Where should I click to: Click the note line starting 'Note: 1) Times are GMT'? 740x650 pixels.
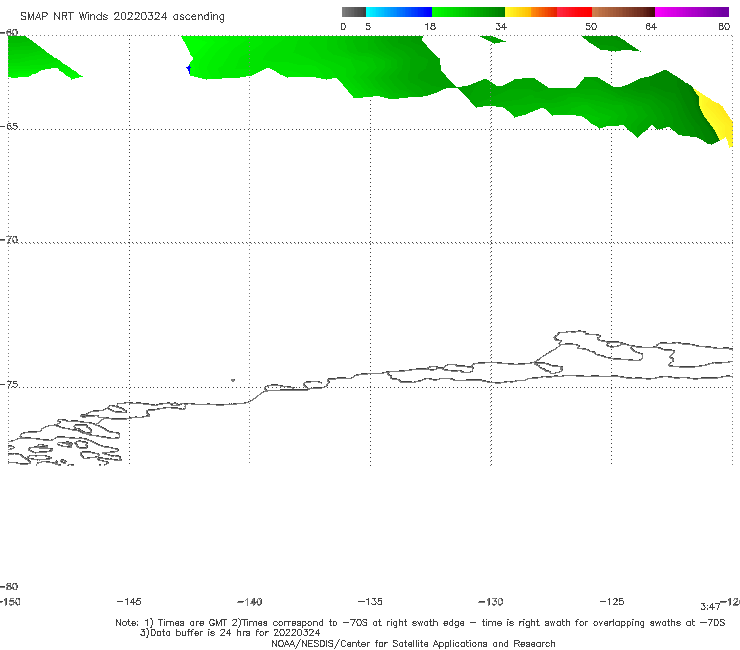(x=420, y=623)
